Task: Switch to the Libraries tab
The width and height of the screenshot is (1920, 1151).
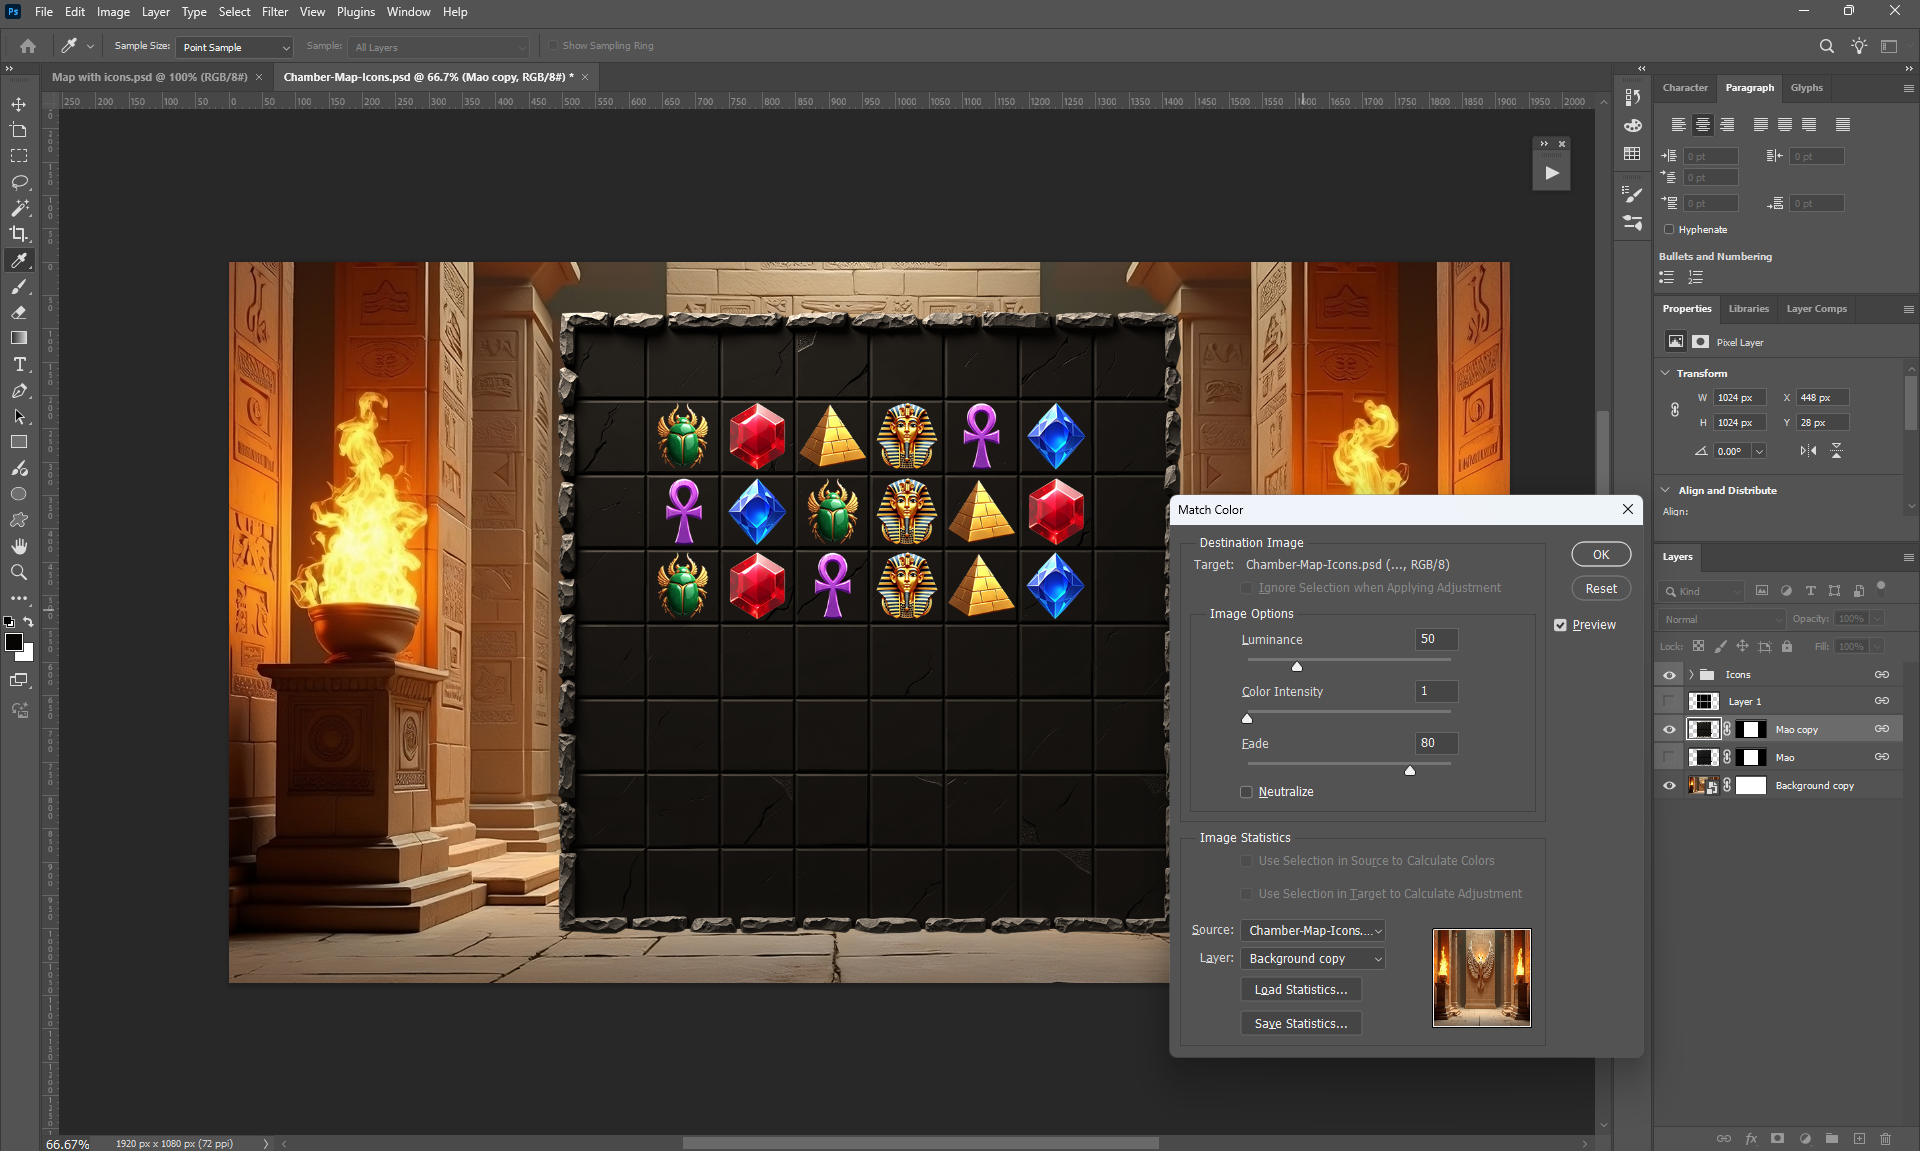Action: 1748,309
